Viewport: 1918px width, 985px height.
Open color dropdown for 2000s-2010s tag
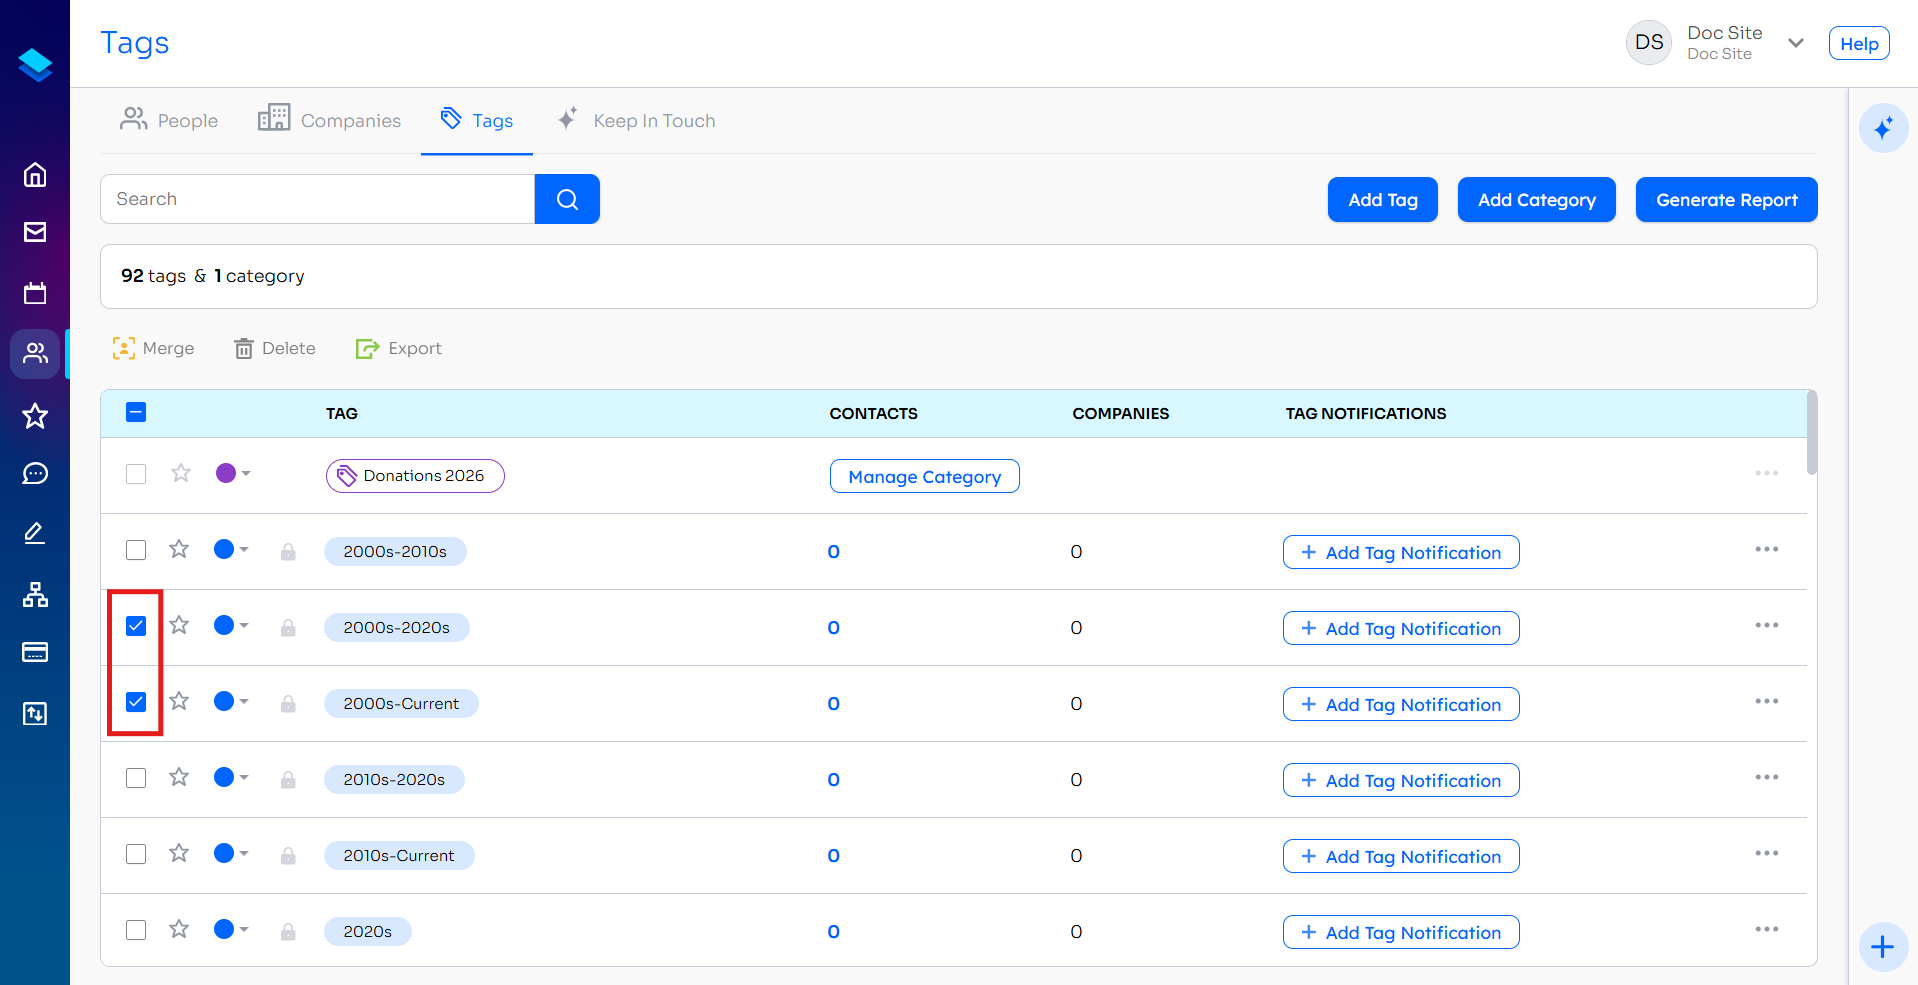point(232,549)
